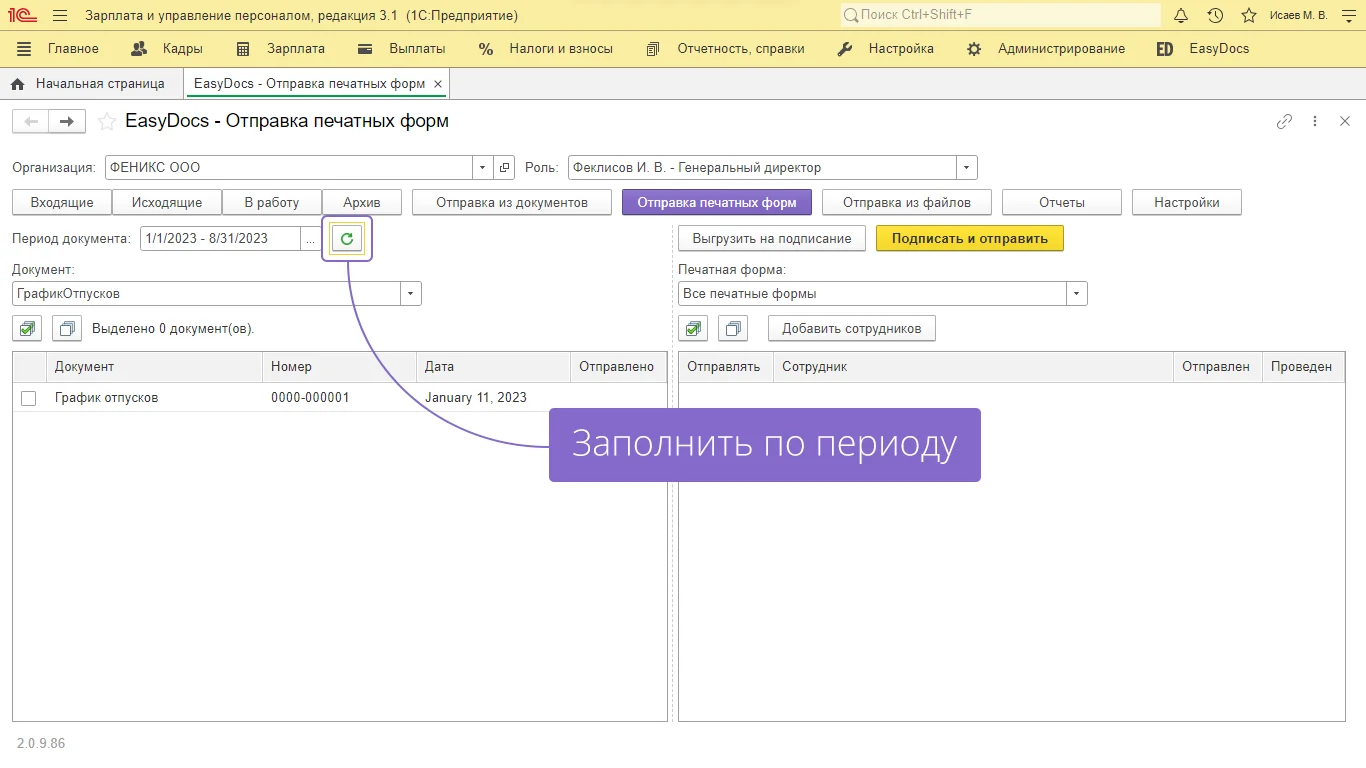The width and height of the screenshot is (1366, 768).
Task: Click the check-all icon above the employees table
Action: (x=693, y=328)
